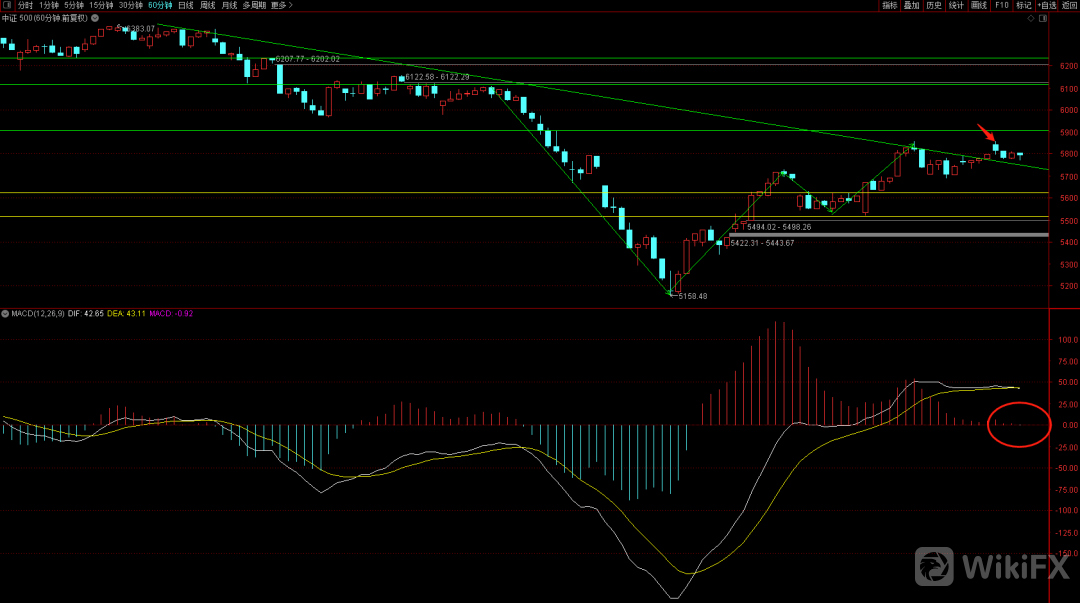The height and width of the screenshot is (603, 1080).
Task: Switch to the 分时 intraday view
Action: 25,5
